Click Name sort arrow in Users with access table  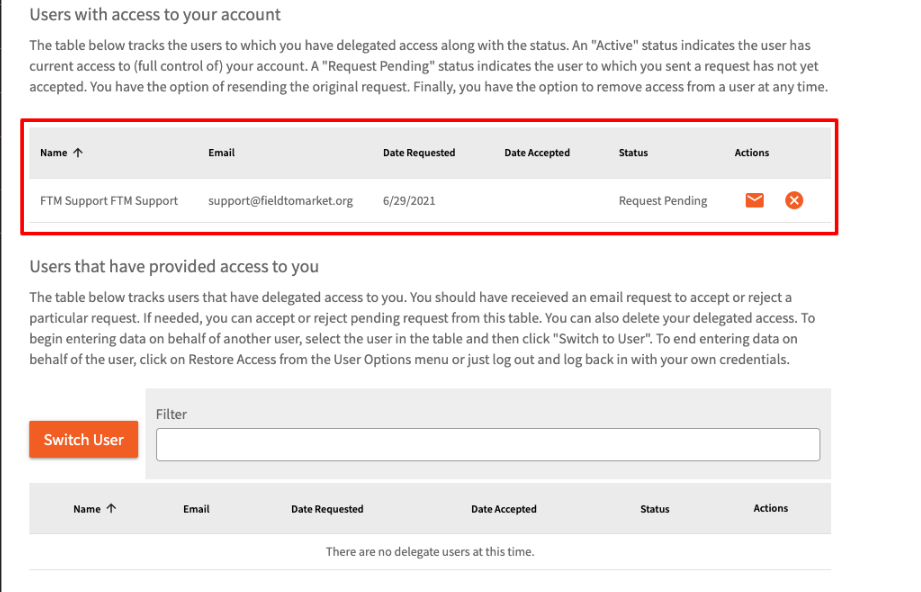click(x=78, y=153)
